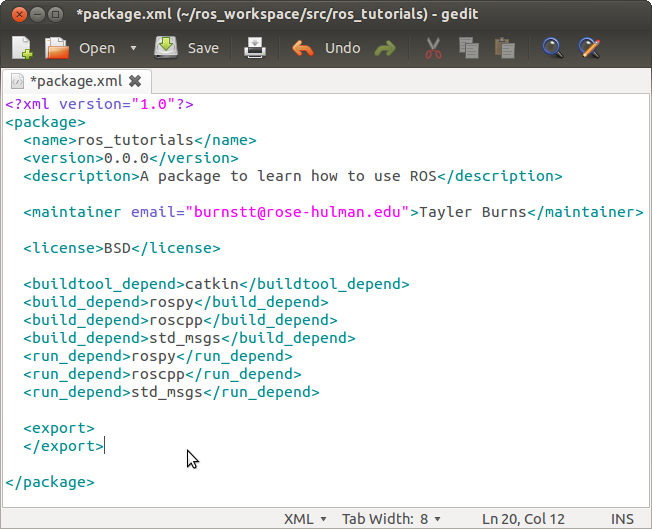Click the xml version declaration line

point(99,104)
